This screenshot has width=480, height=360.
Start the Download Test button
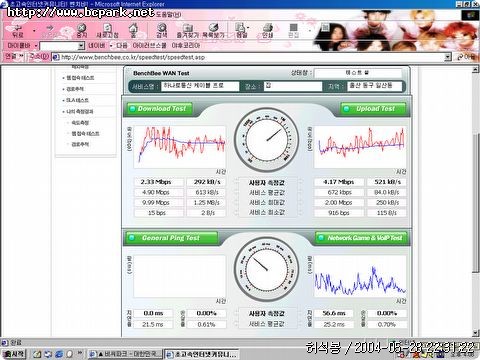159,109
